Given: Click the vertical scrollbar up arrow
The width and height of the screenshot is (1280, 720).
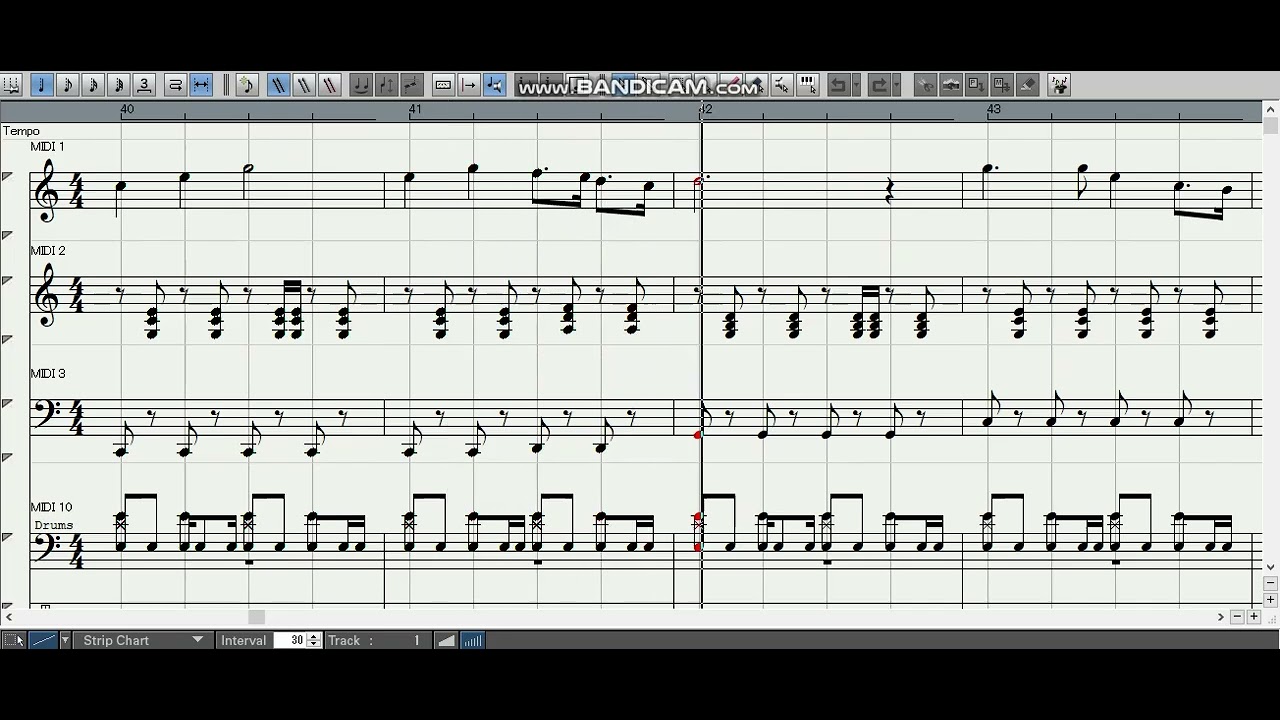Looking at the screenshot, I should 1270,108.
